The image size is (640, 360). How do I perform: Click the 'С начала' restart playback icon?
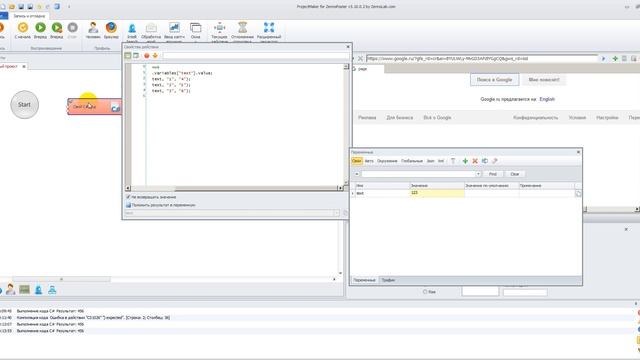point(23,27)
